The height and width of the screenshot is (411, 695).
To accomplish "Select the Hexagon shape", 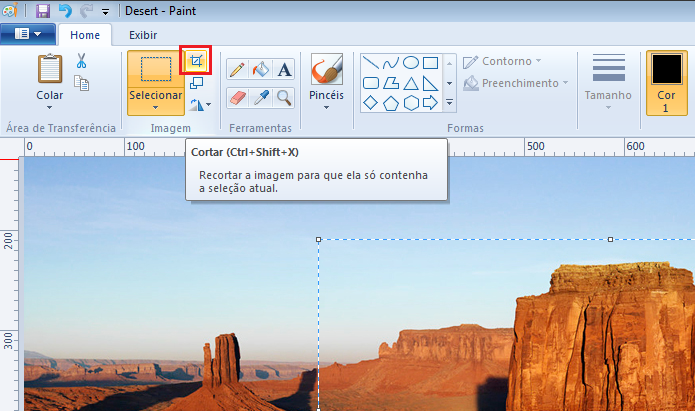I will [x=410, y=103].
